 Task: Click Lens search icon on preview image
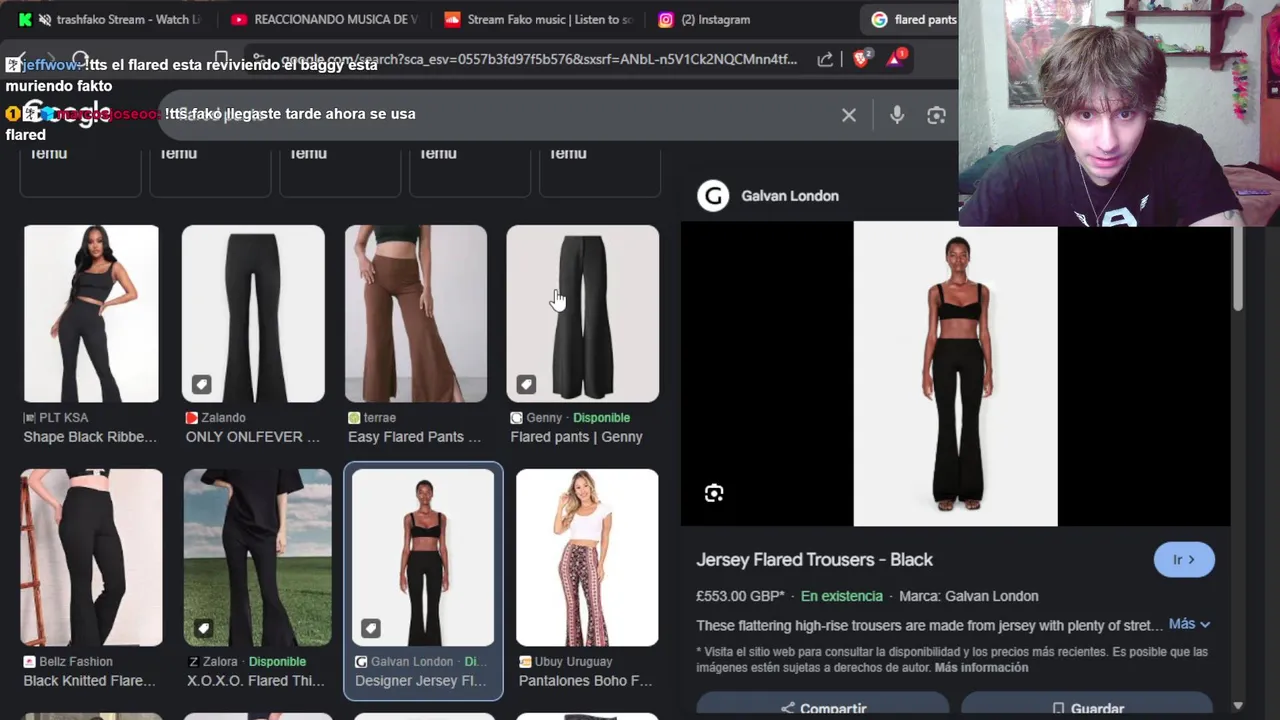714,493
